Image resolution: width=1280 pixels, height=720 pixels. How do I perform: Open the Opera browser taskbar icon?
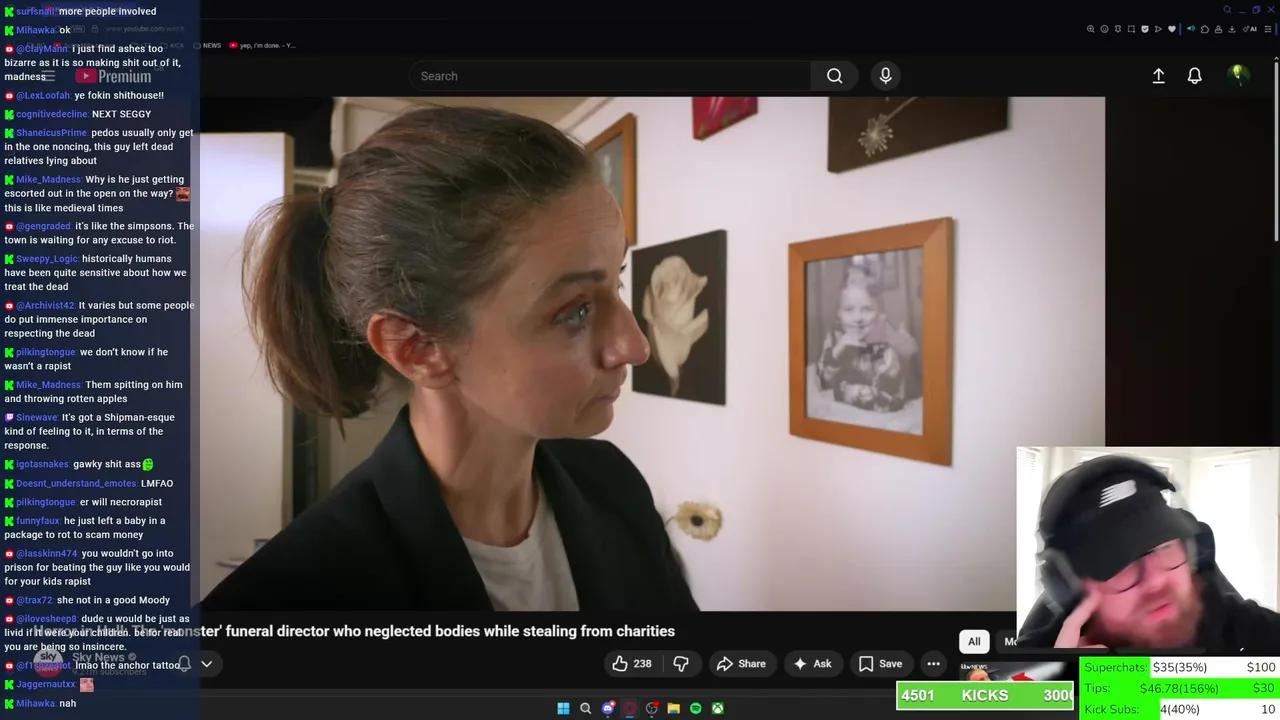coord(630,708)
